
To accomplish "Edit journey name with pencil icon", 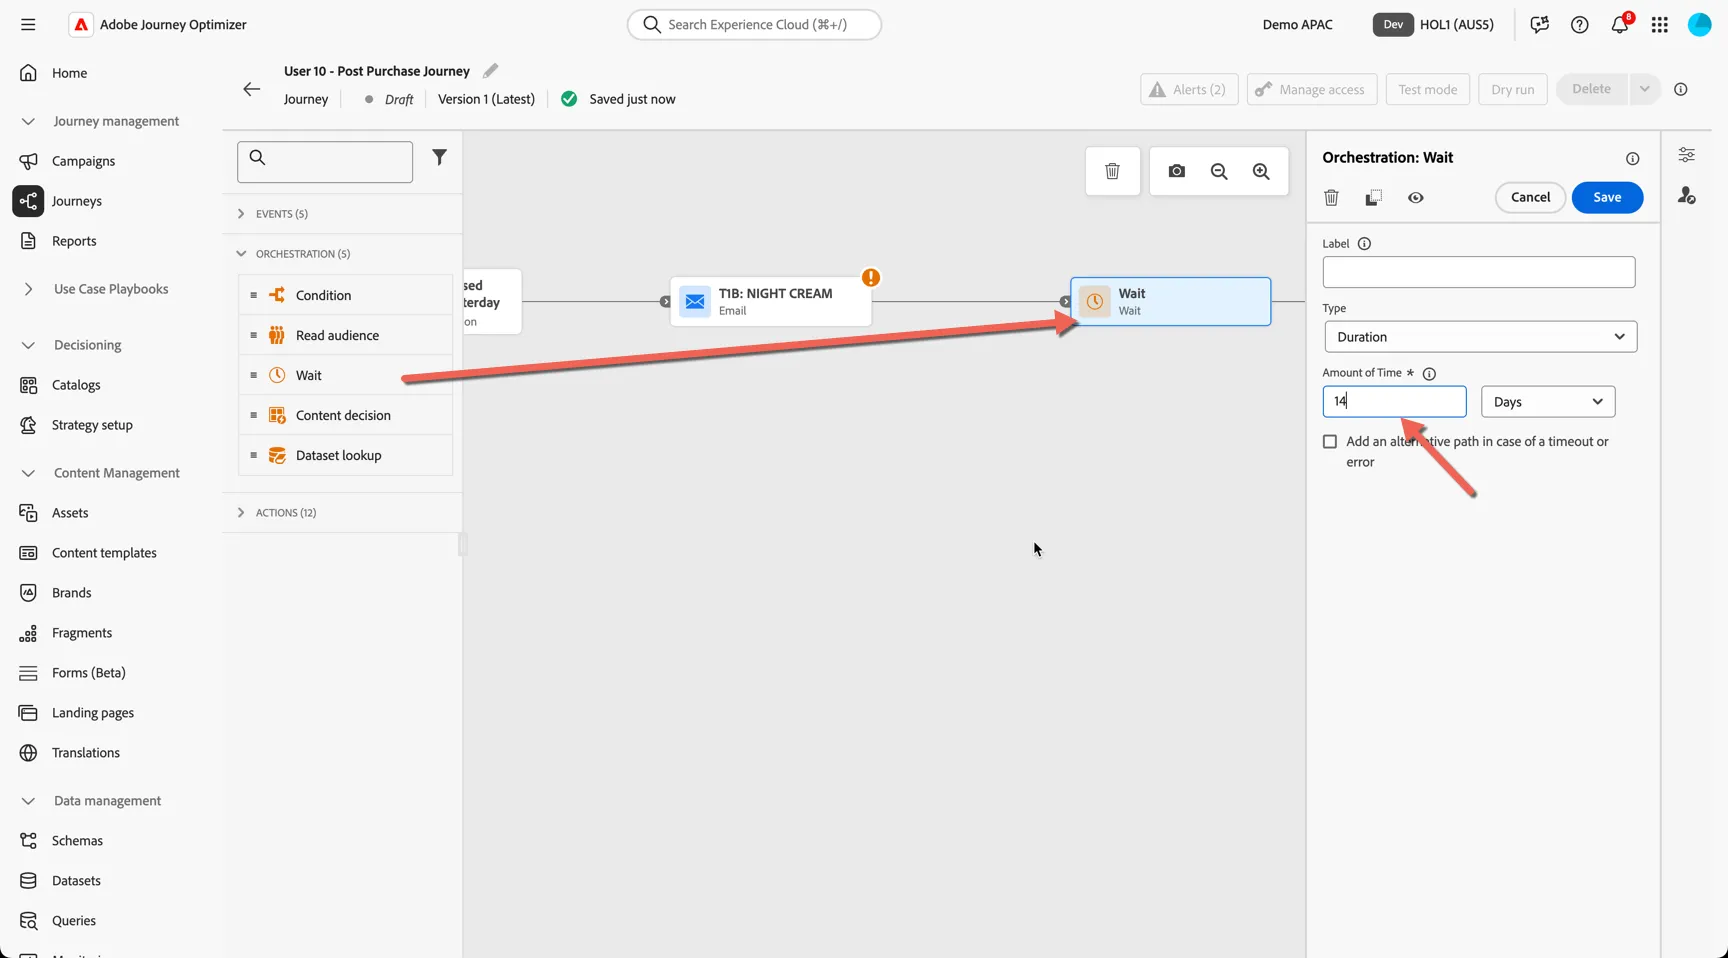I will click(x=490, y=71).
